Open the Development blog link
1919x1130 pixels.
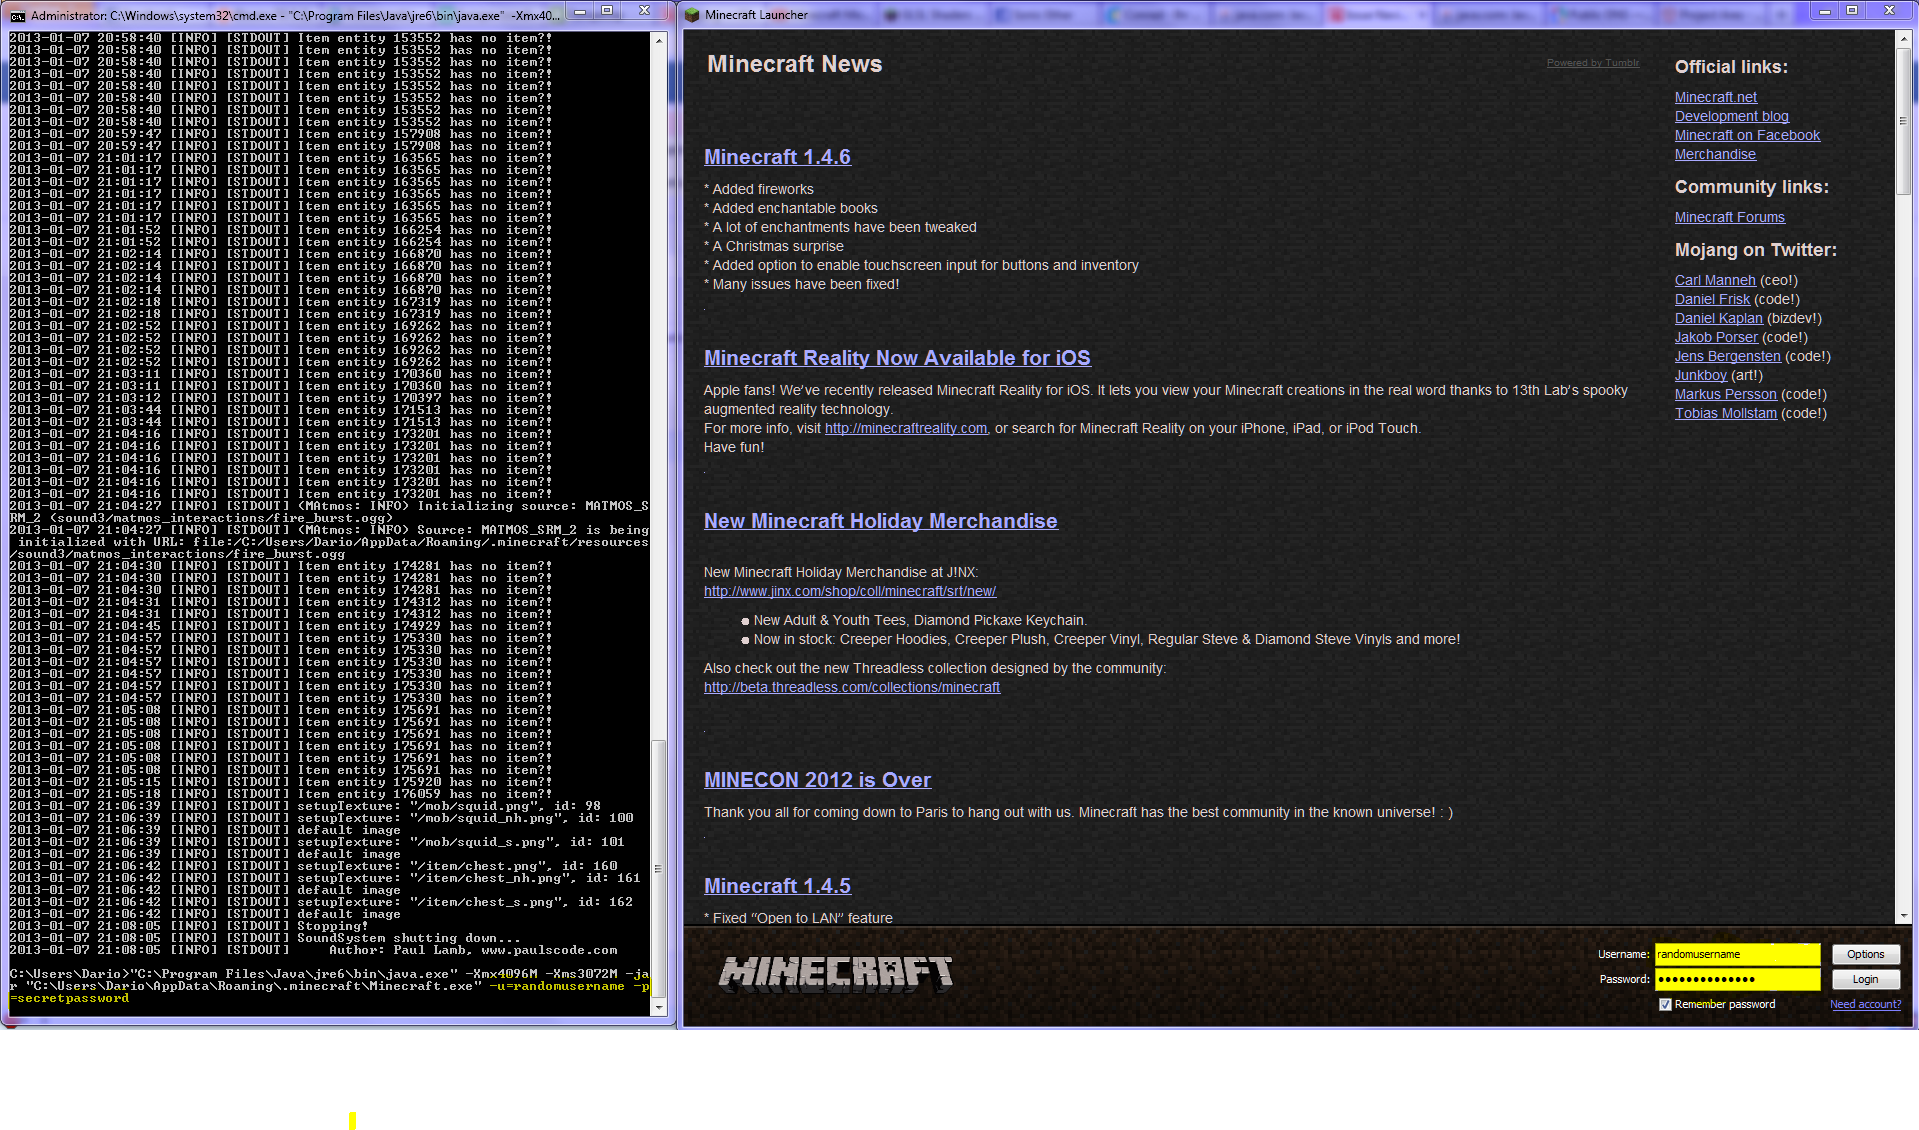[1732, 116]
